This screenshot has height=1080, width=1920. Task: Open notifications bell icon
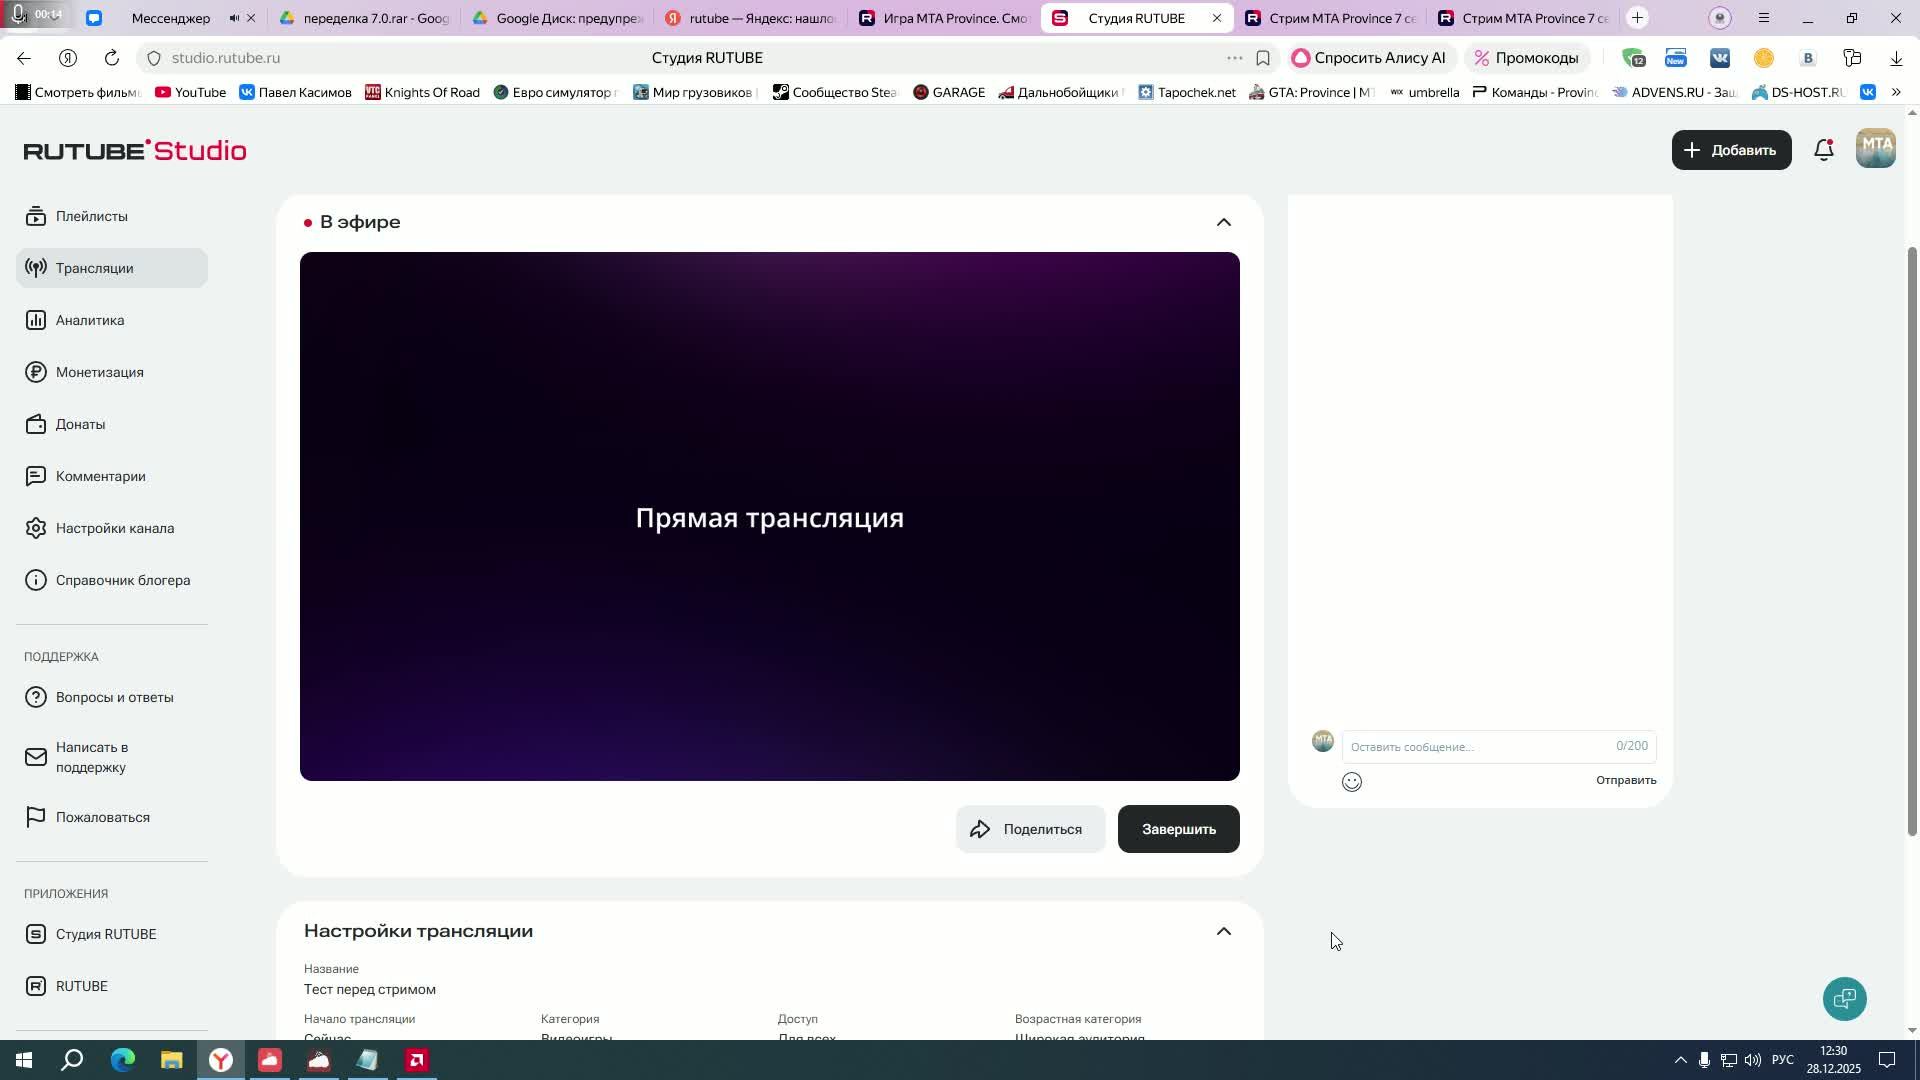point(1823,150)
